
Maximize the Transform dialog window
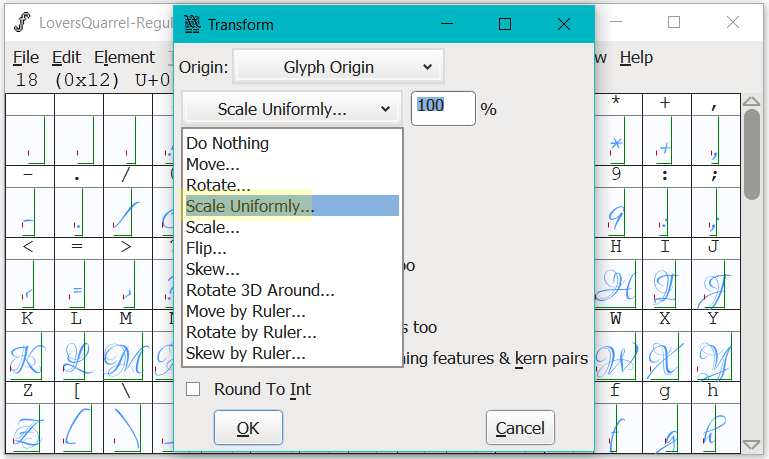click(x=505, y=24)
